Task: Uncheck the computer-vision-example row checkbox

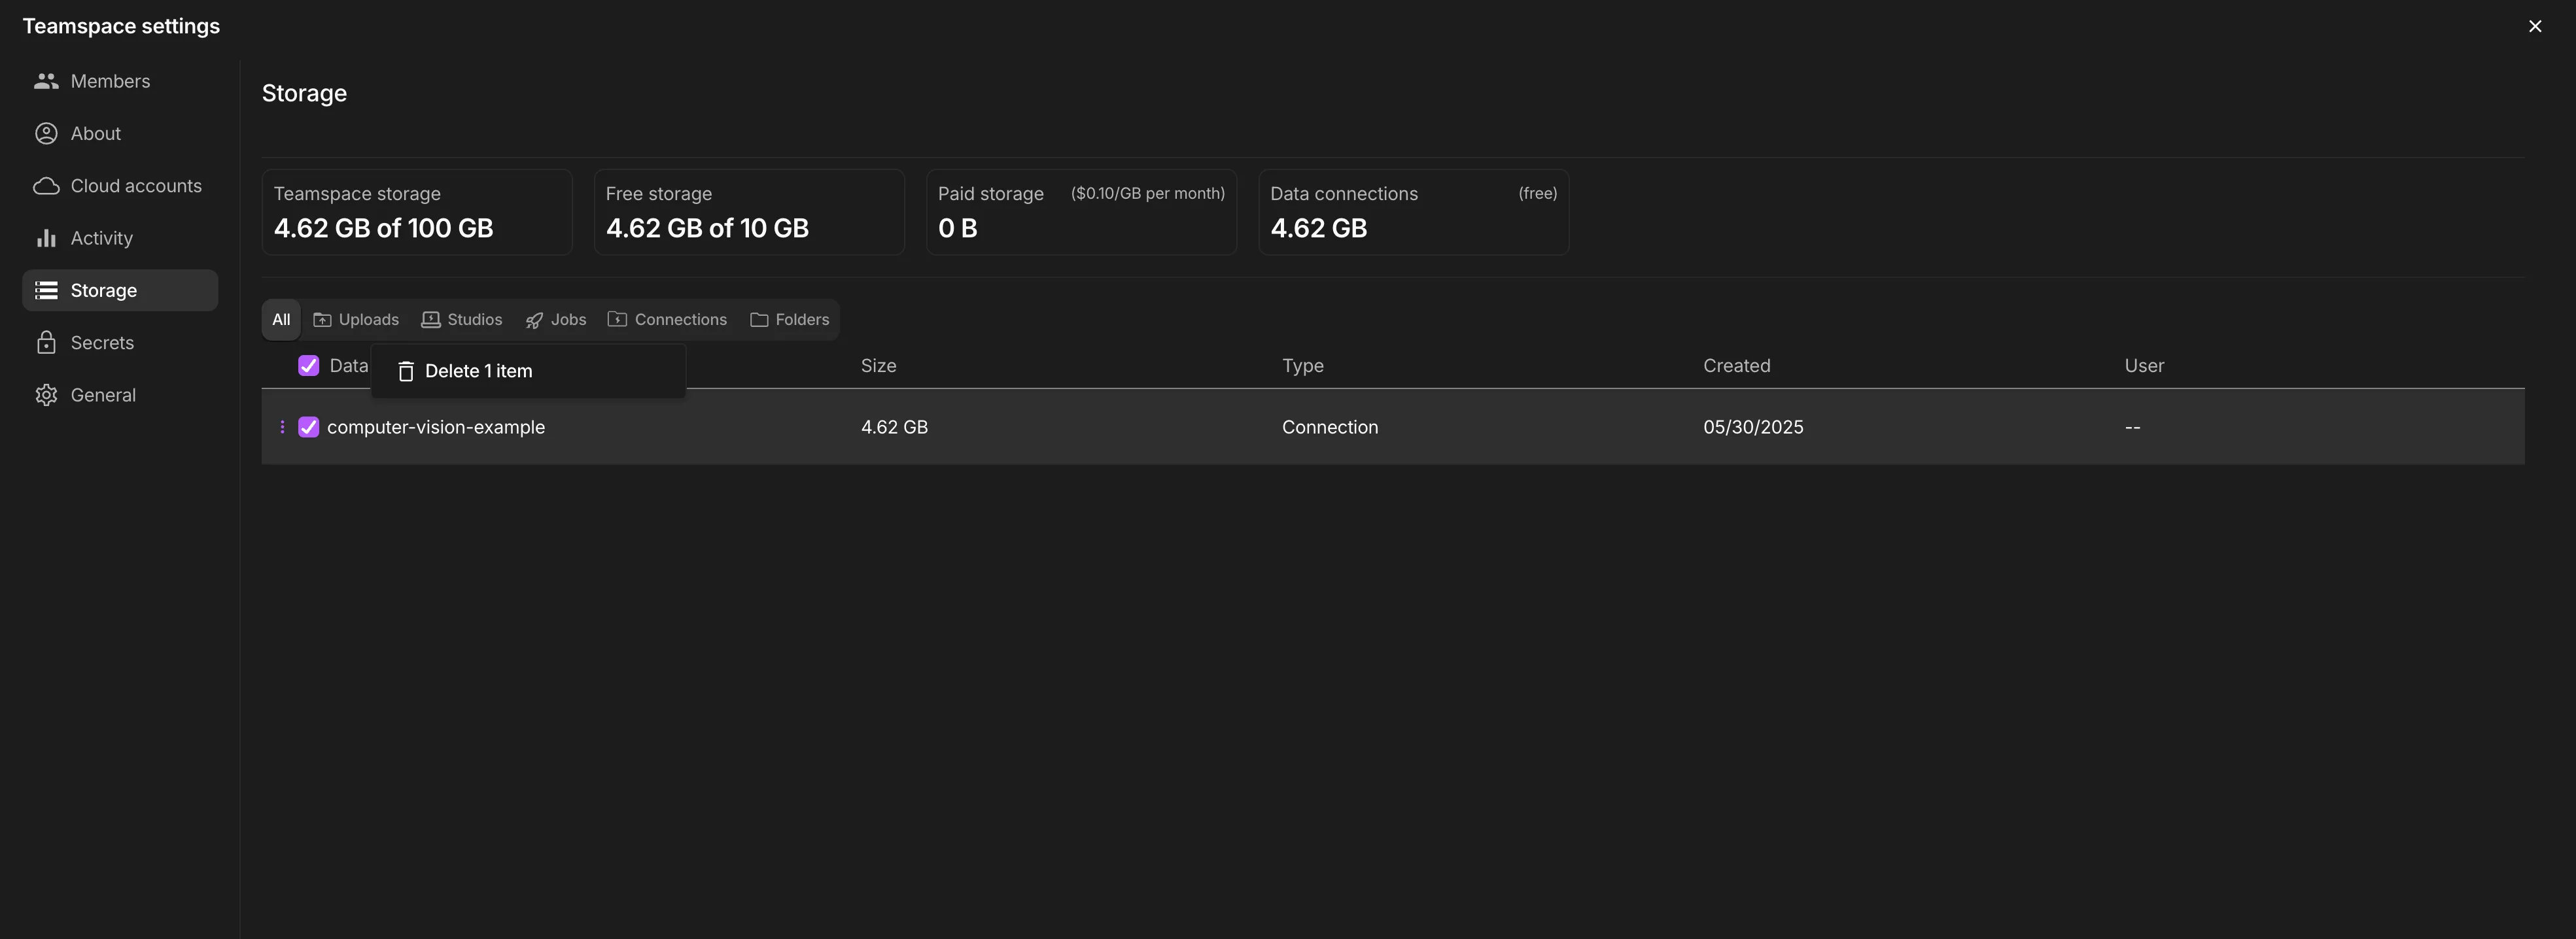Action: (308, 427)
